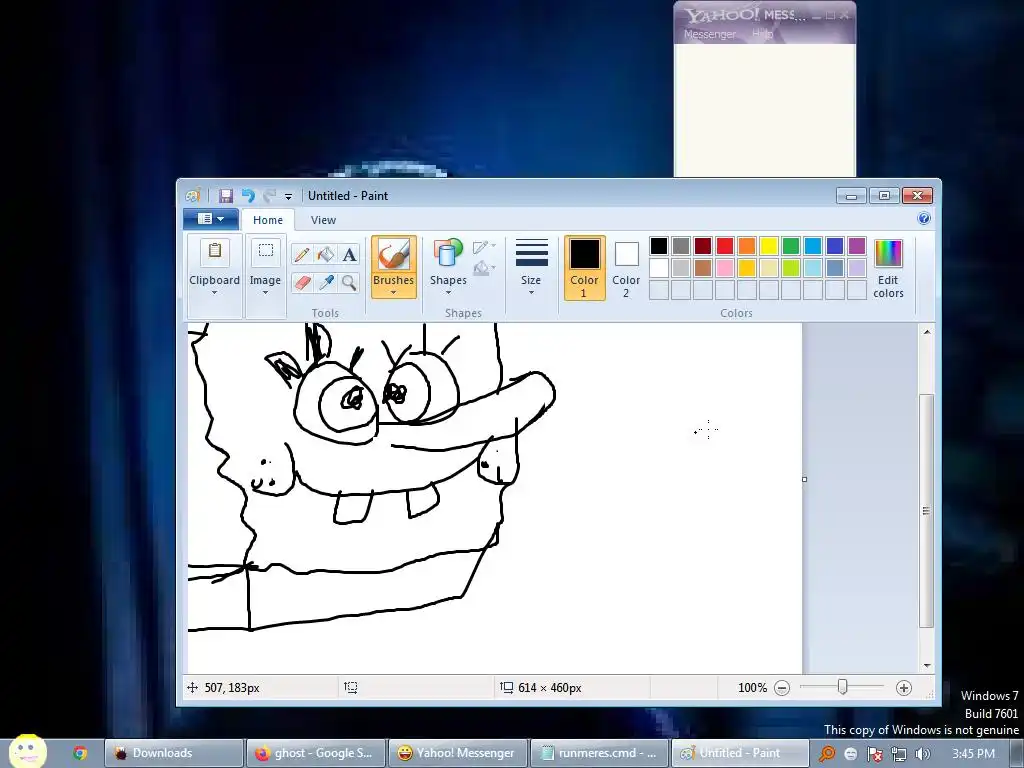Open Paint Help question mark icon
This screenshot has width=1024, height=768.
point(923,219)
